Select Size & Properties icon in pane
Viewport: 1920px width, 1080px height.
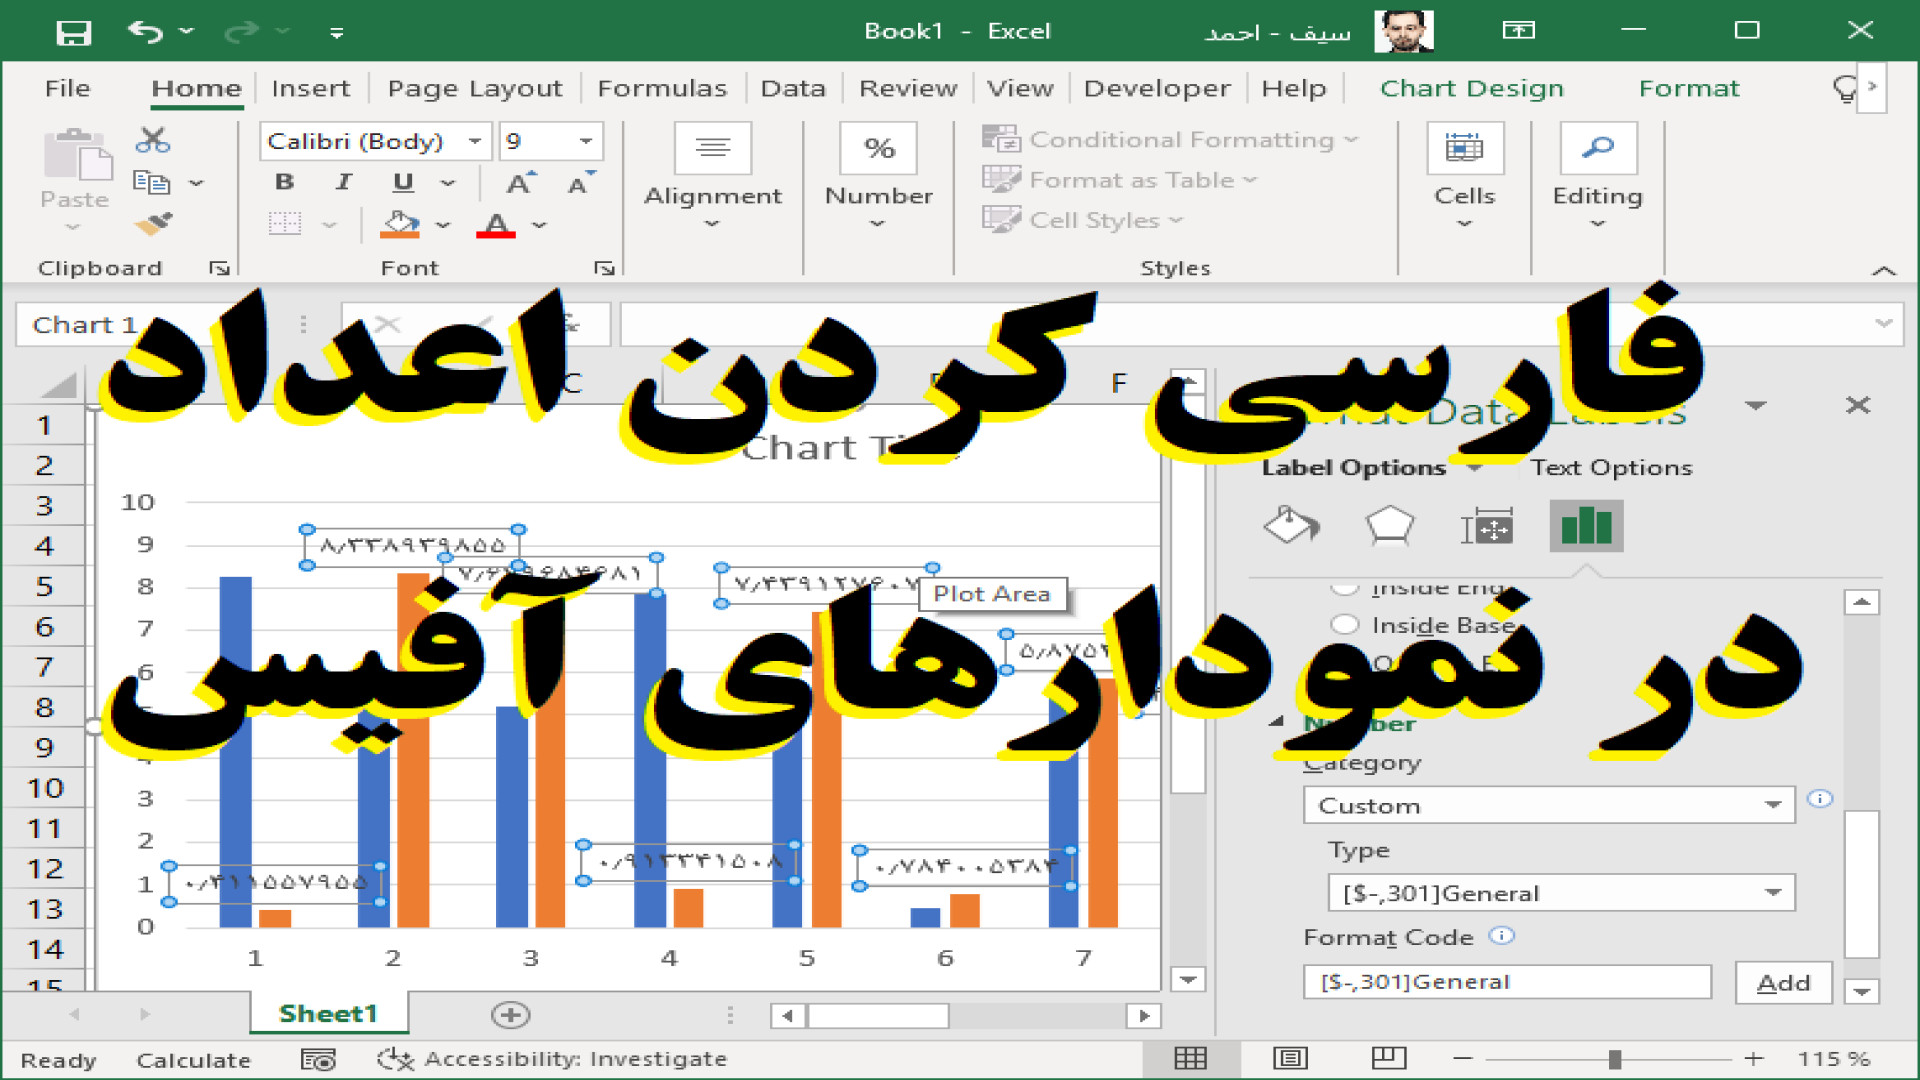tap(1487, 526)
